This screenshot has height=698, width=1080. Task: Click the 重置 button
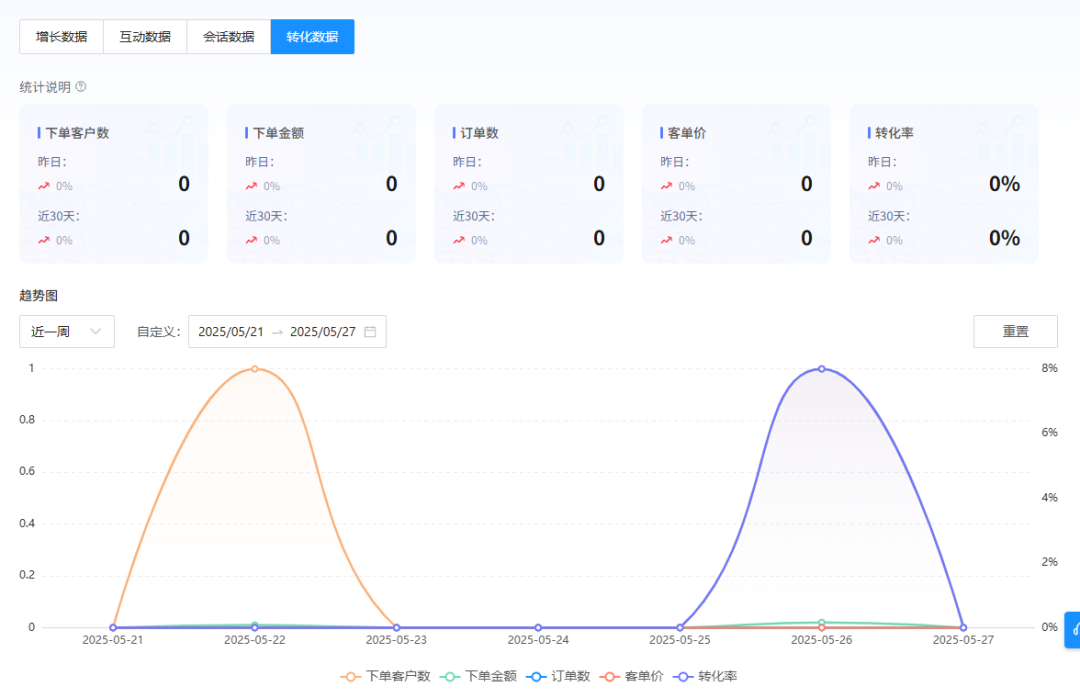(x=1015, y=331)
